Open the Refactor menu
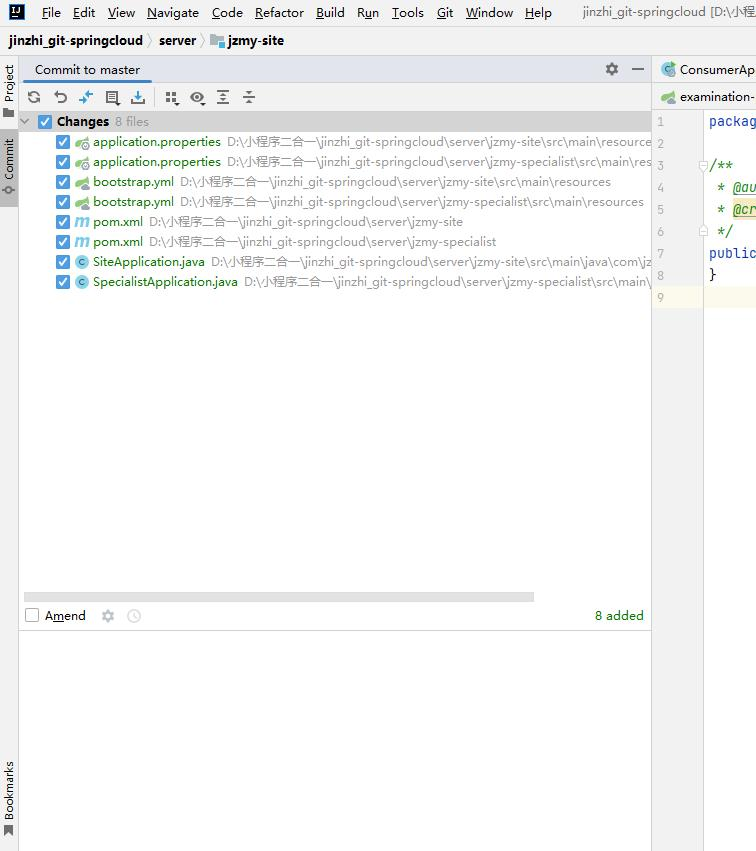This screenshot has width=756, height=851. tap(279, 12)
